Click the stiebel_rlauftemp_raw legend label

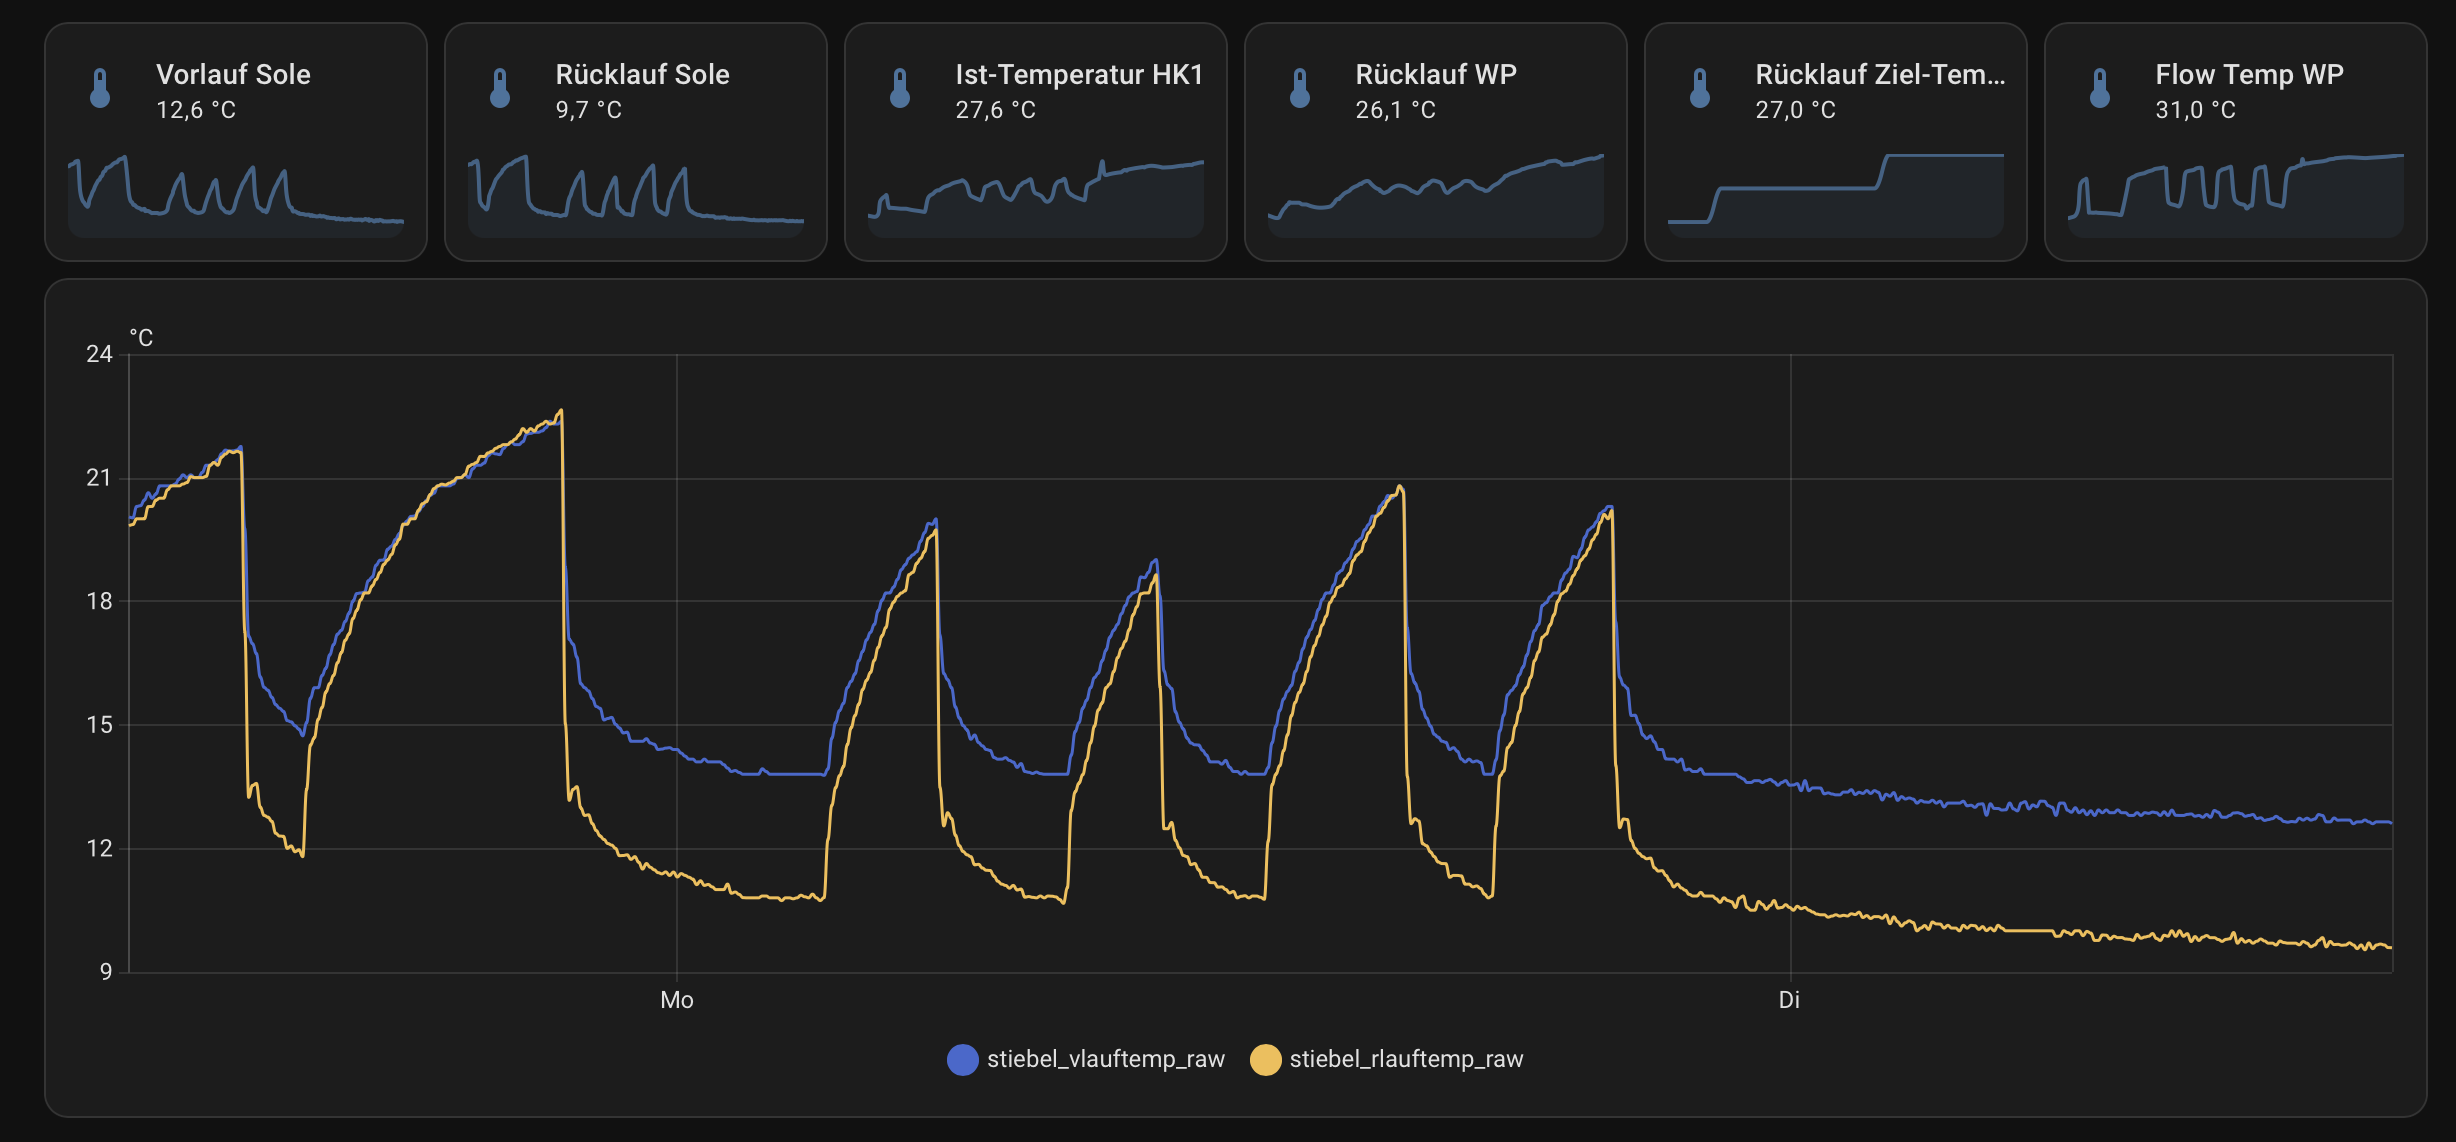1406,1059
